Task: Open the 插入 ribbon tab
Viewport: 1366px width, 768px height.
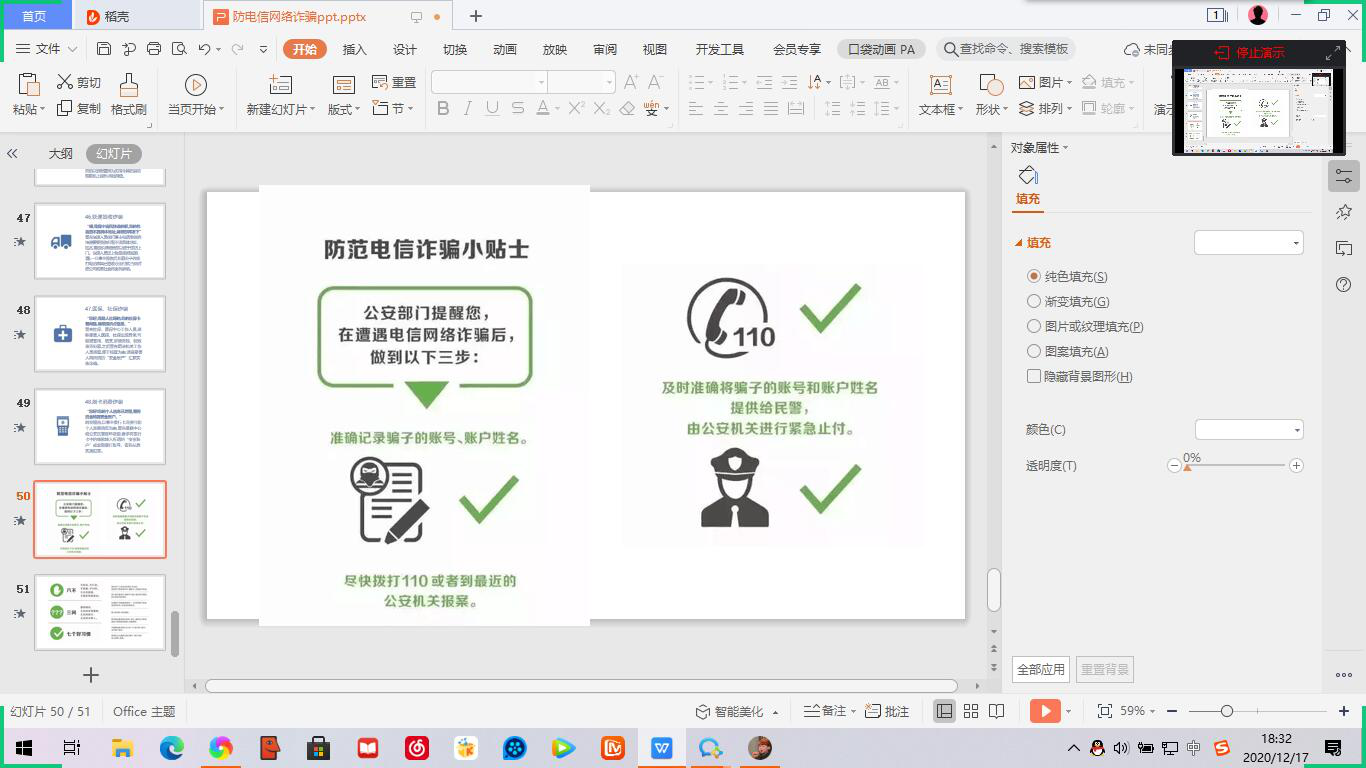Action: [x=354, y=49]
